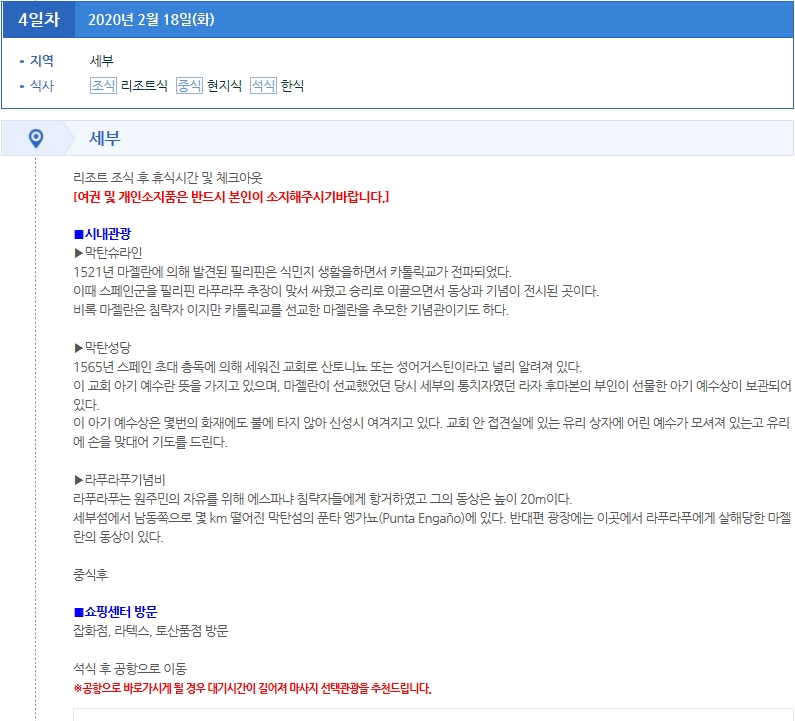The width and height of the screenshot is (795, 721).
Task: Click the 지역 row label
Action: (42, 61)
